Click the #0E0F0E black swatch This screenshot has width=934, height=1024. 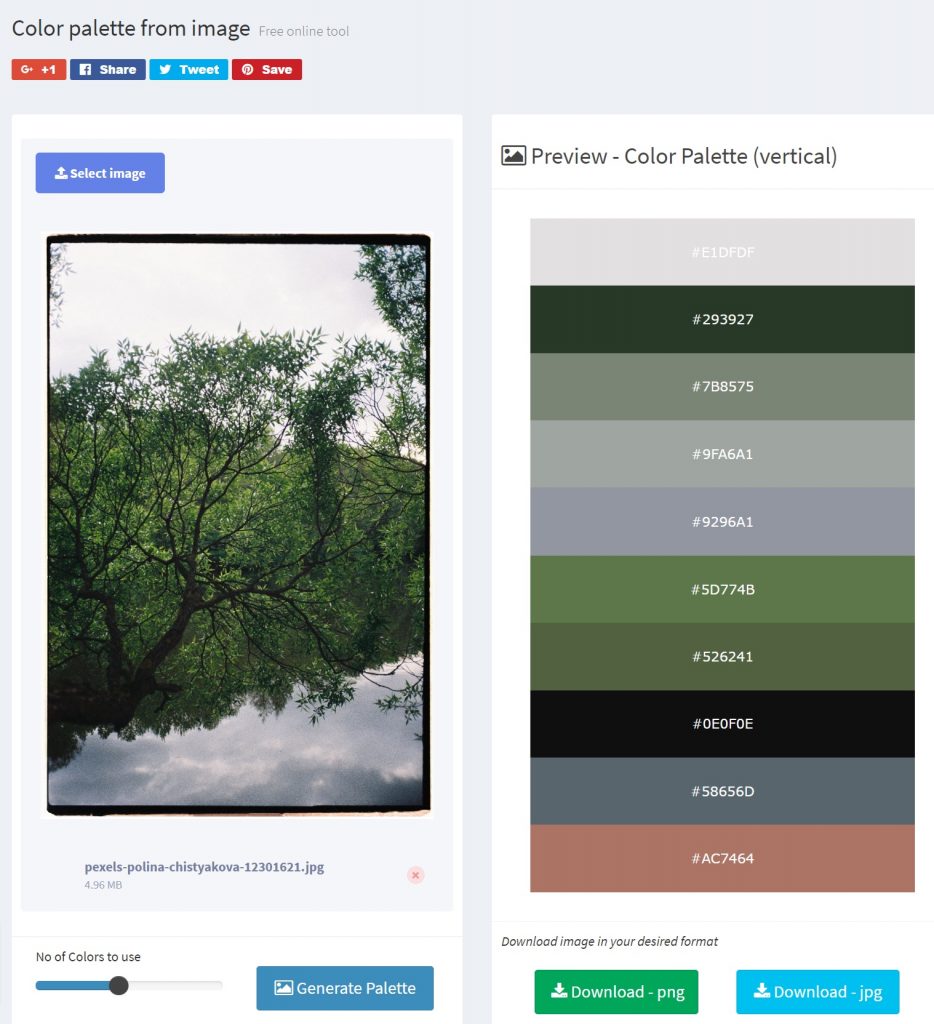coord(722,723)
